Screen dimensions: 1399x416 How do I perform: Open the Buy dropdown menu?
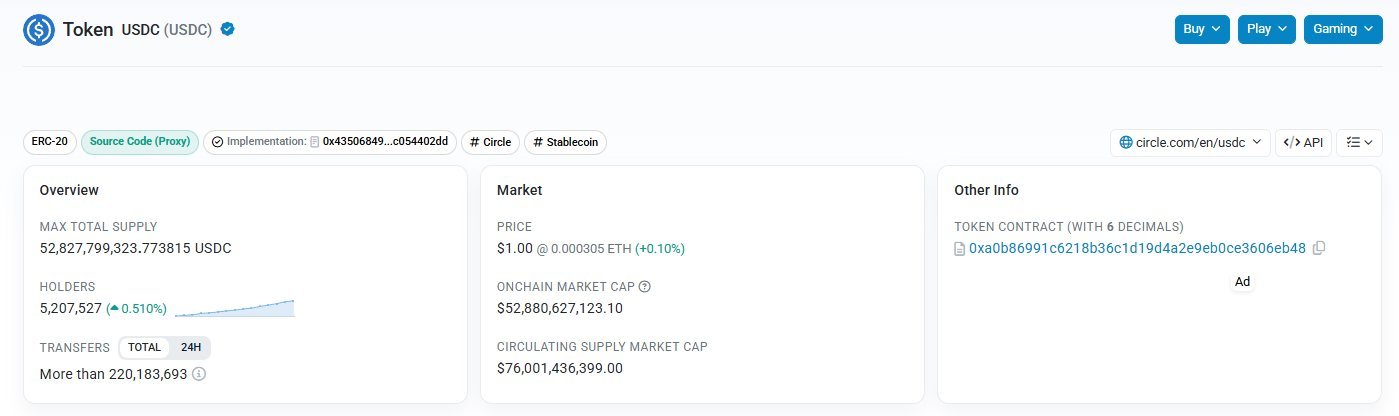1202,29
